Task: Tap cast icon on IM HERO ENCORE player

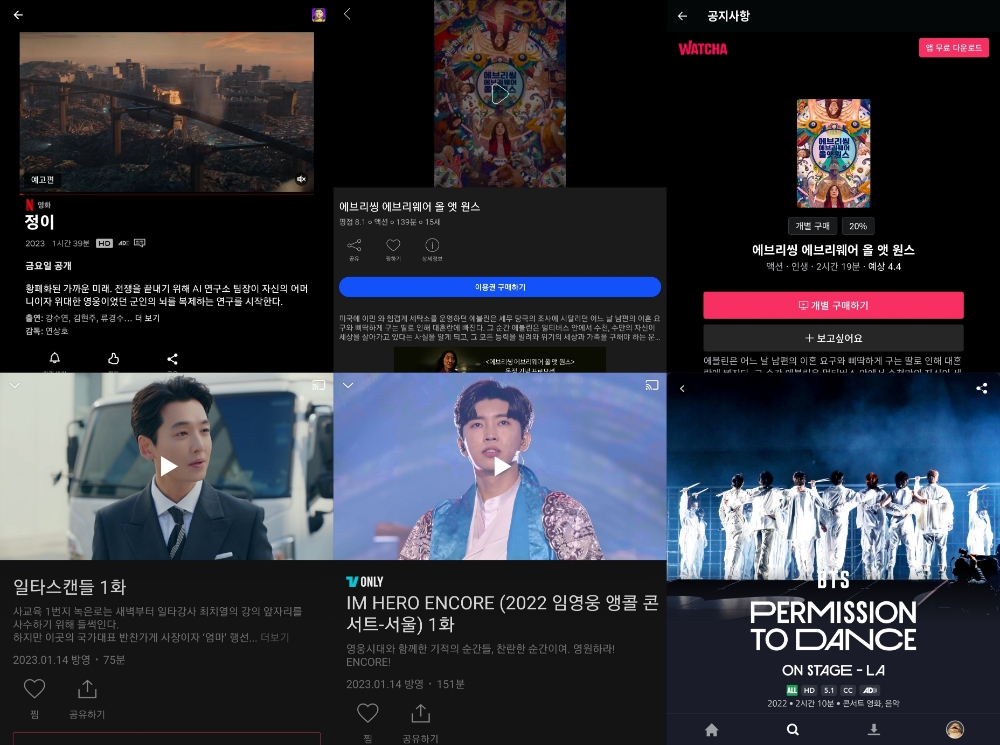Action: coord(652,385)
